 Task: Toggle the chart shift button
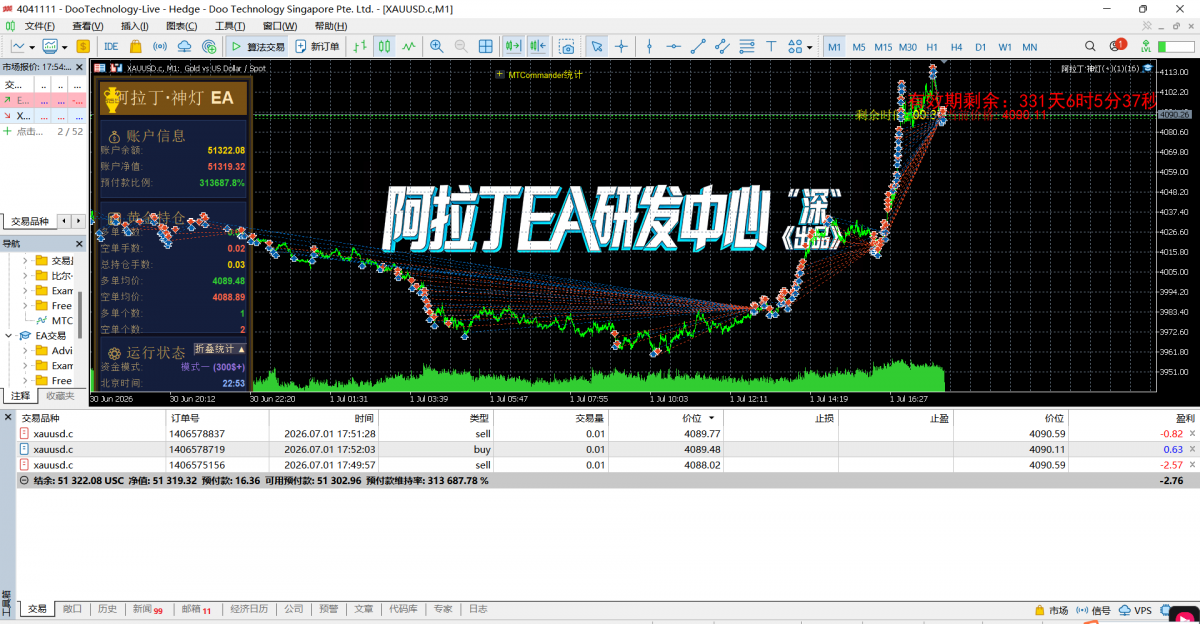[538, 46]
